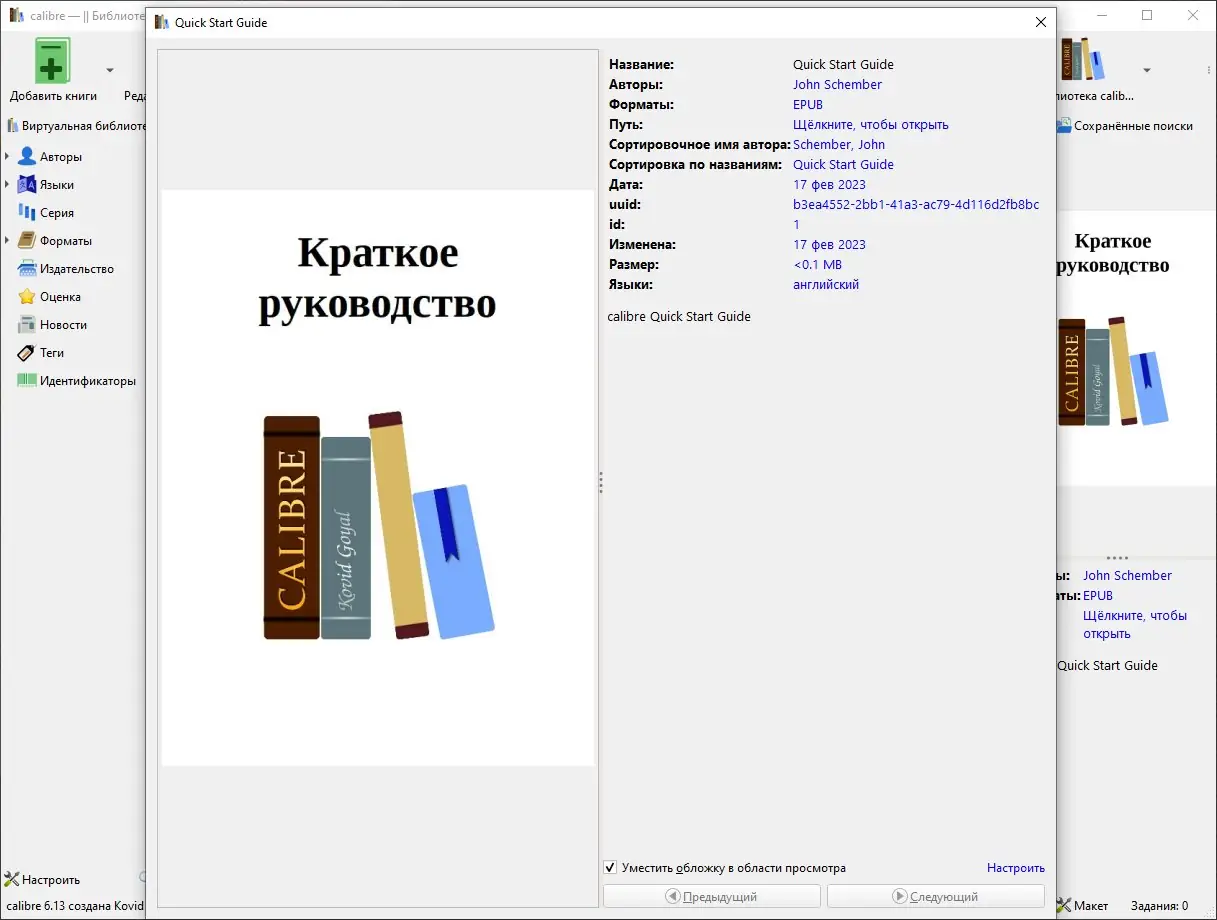Screen dimensions: 1217x920
Task: Select the Authors icon in tag browser
Action: [x=27, y=157]
